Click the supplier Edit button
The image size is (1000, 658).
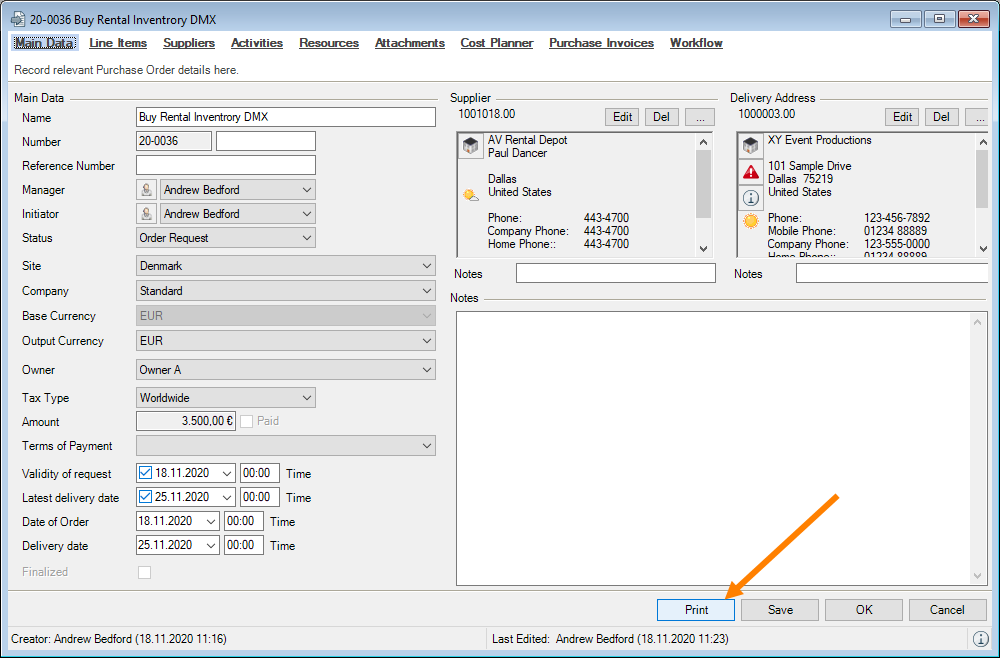coord(622,117)
